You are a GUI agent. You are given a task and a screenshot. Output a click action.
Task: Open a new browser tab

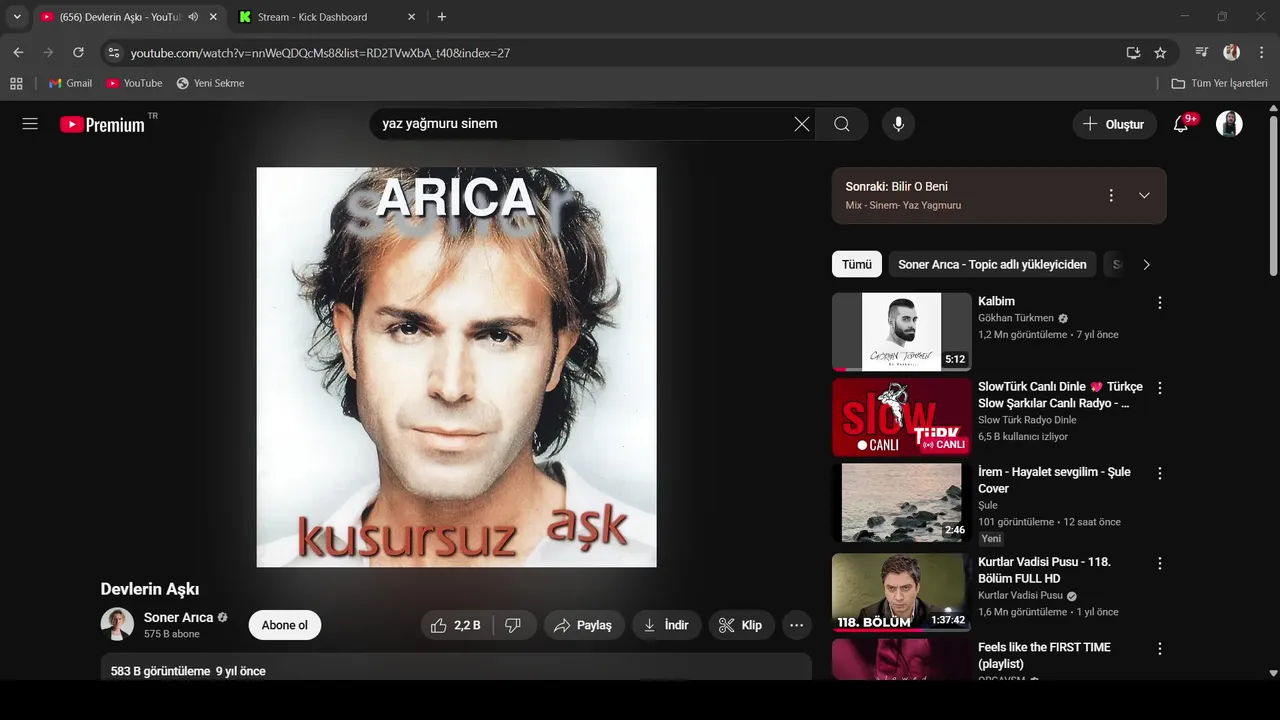click(442, 17)
